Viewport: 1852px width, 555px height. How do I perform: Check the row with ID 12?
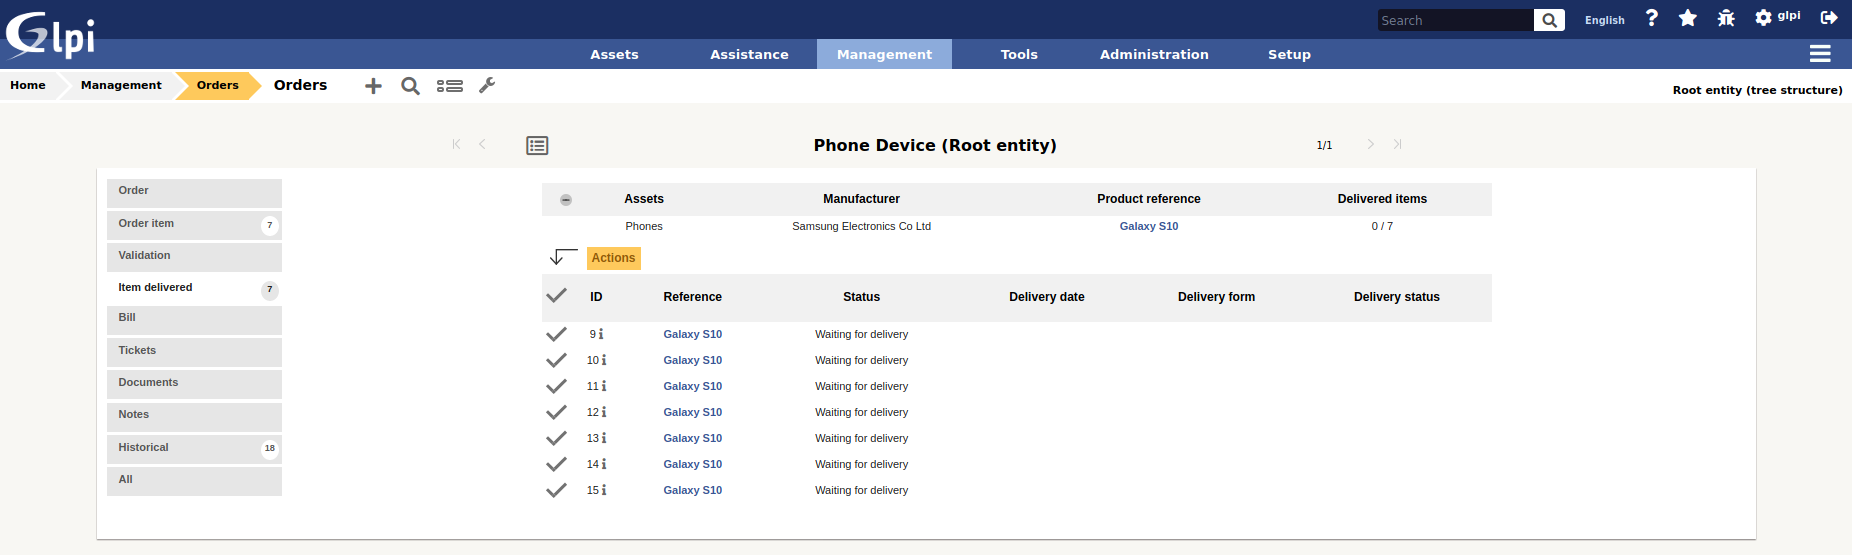click(x=556, y=412)
